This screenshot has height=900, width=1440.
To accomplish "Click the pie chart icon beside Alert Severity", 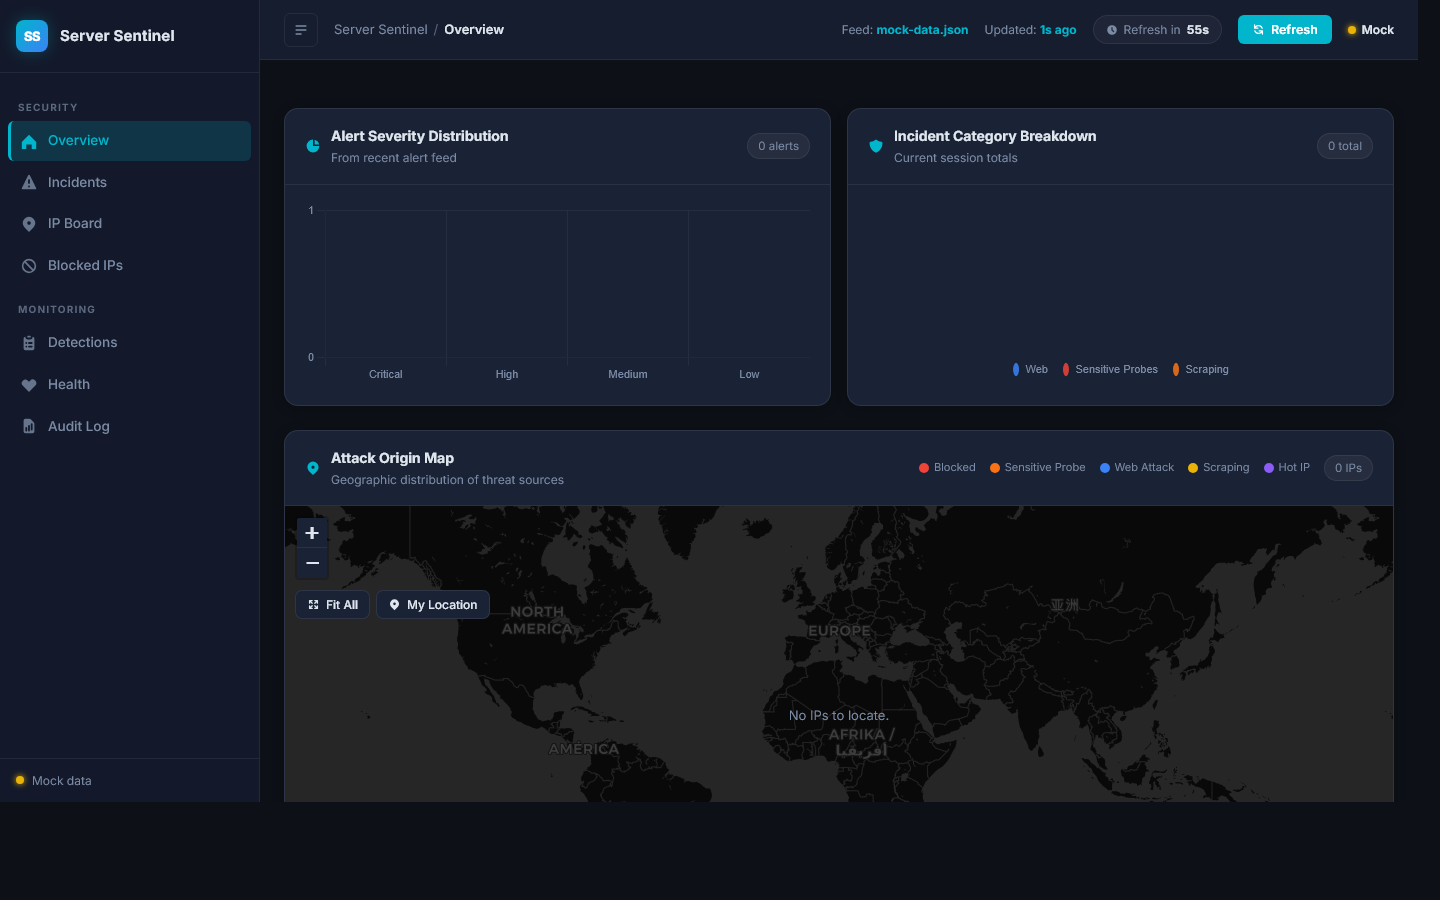I will [313, 146].
